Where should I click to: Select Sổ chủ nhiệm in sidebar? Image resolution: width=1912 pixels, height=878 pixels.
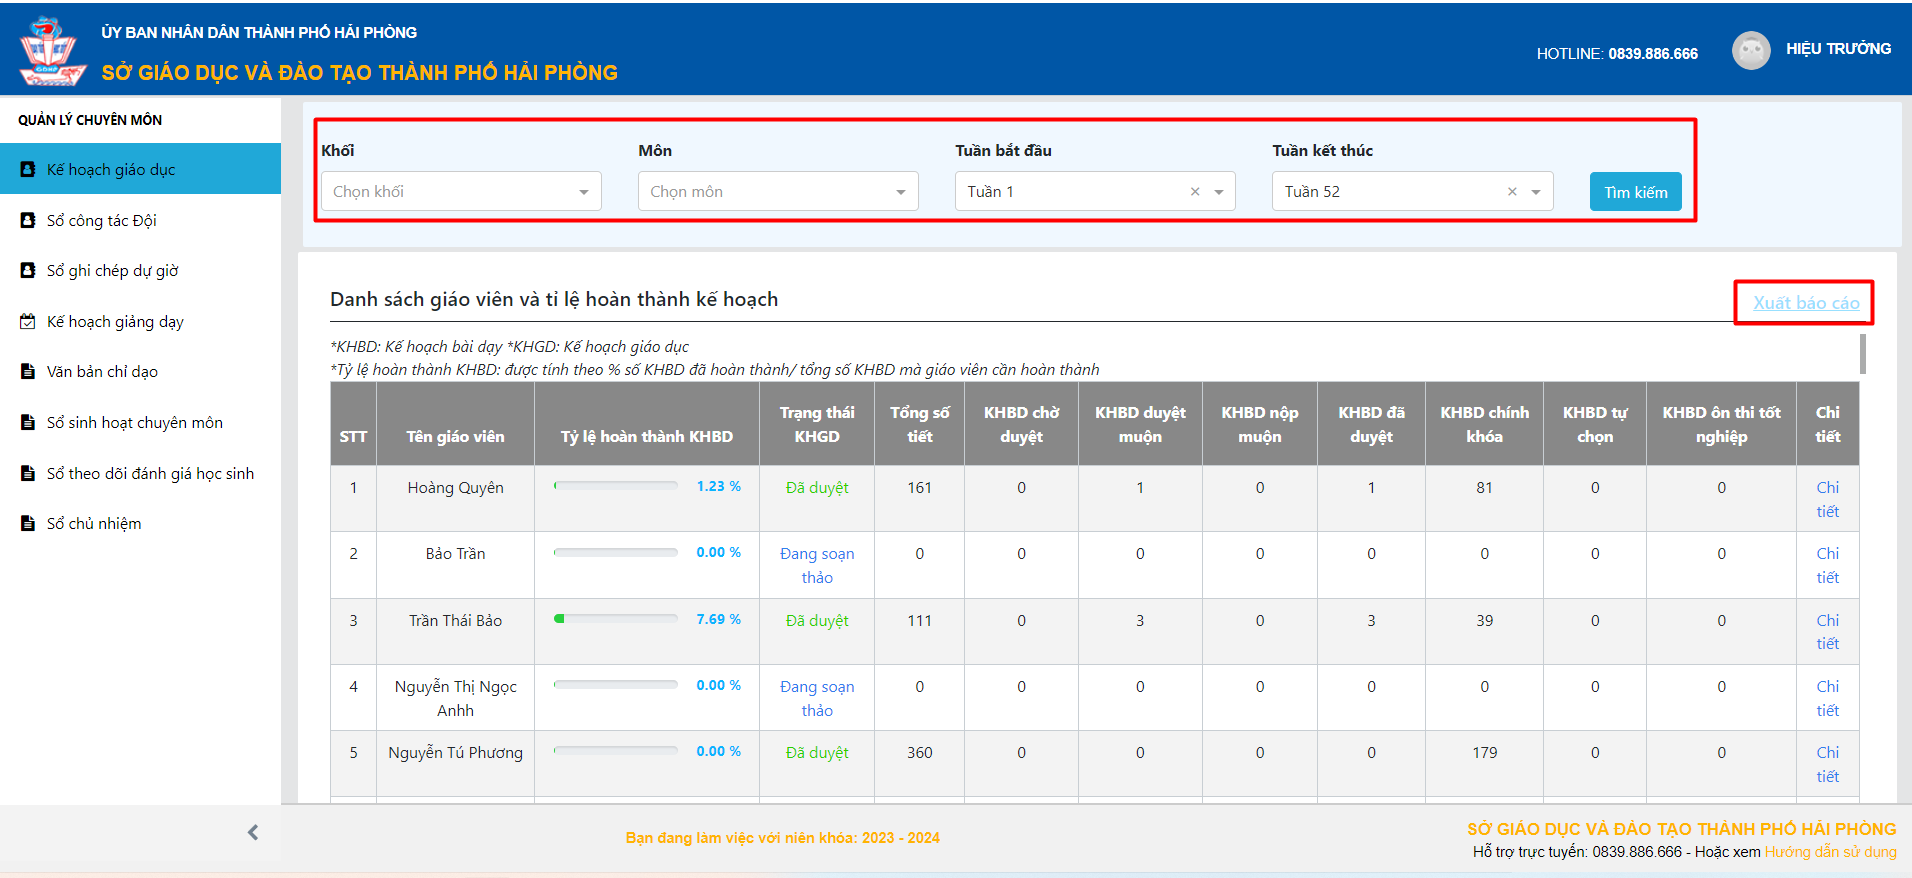click(94, 524)
